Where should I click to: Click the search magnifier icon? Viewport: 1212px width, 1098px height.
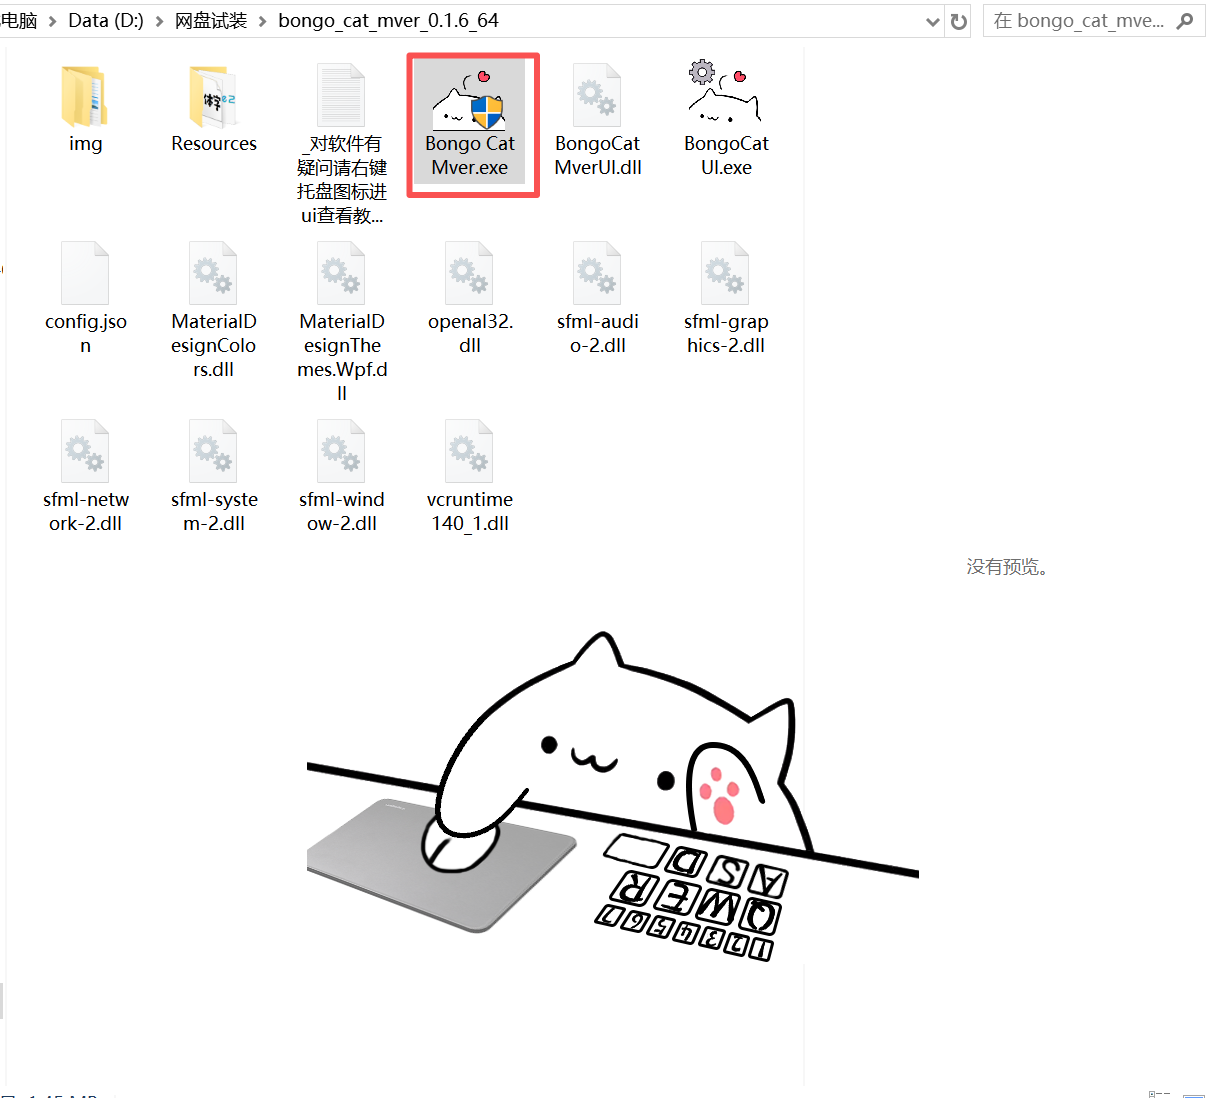1185,21
